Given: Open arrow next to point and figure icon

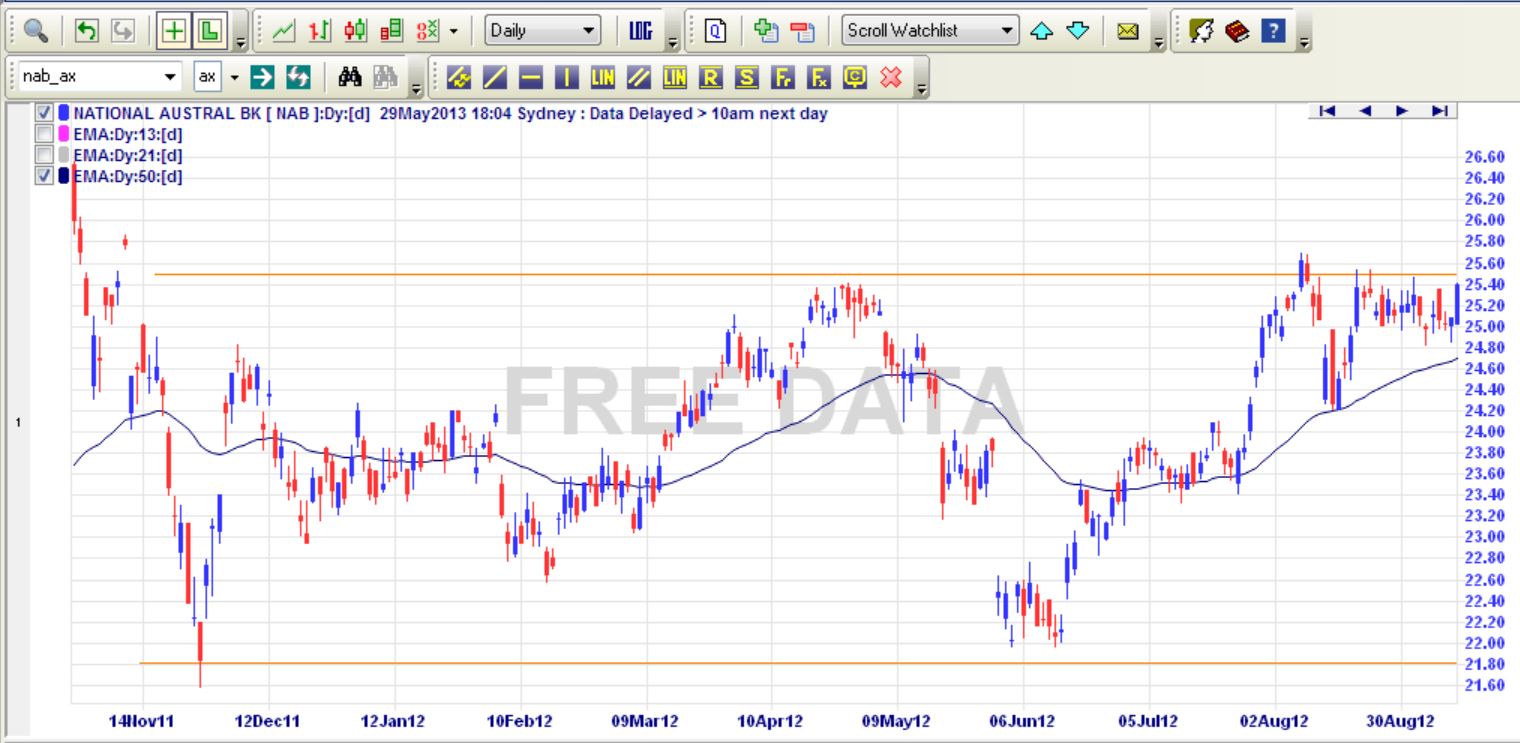Looking at the screenshot, I should [453, 31].
